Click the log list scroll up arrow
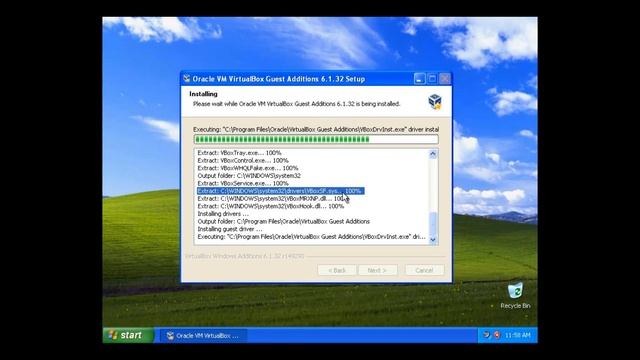 click(433, 154)
